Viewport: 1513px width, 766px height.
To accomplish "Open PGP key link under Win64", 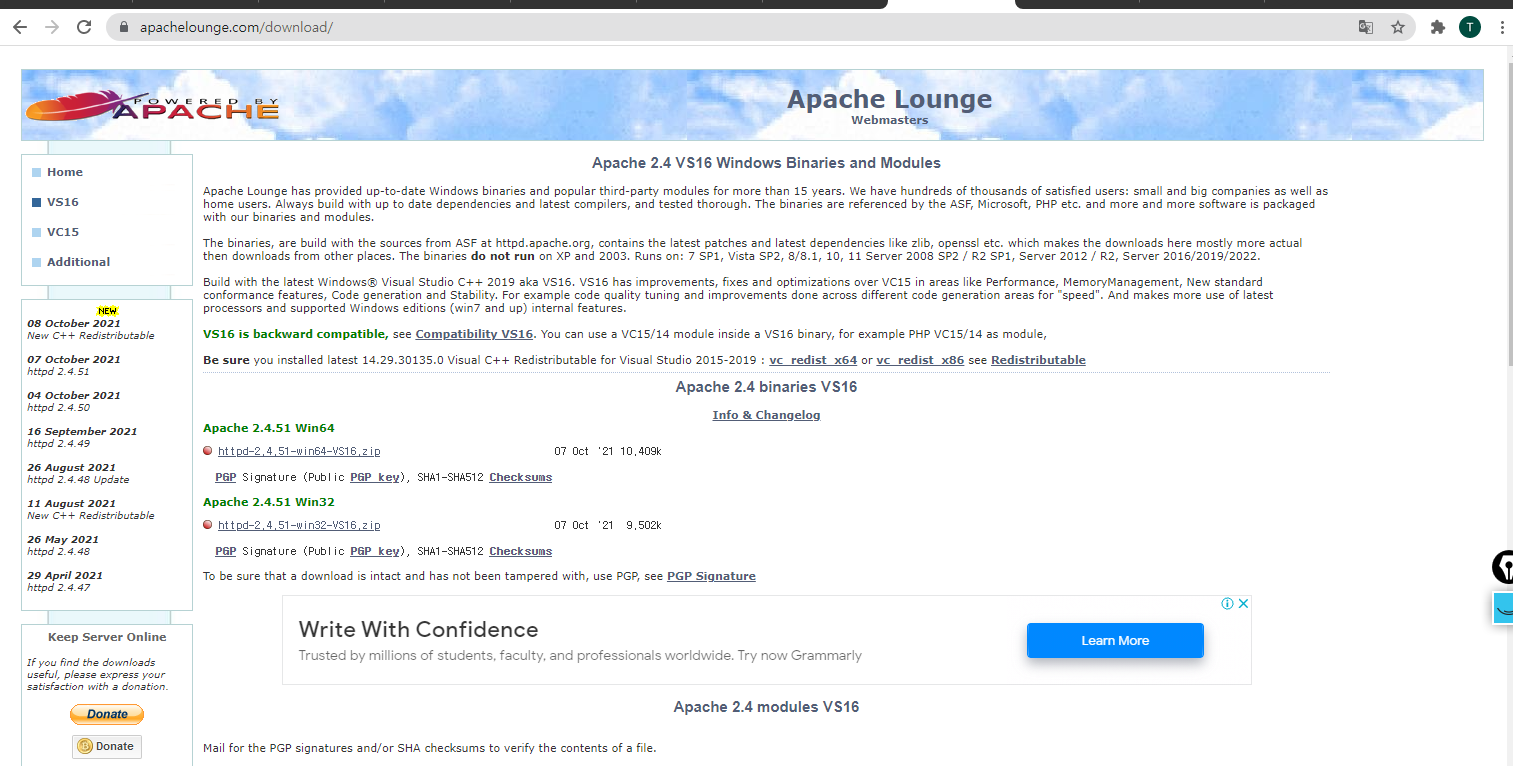I will [375, 477].
